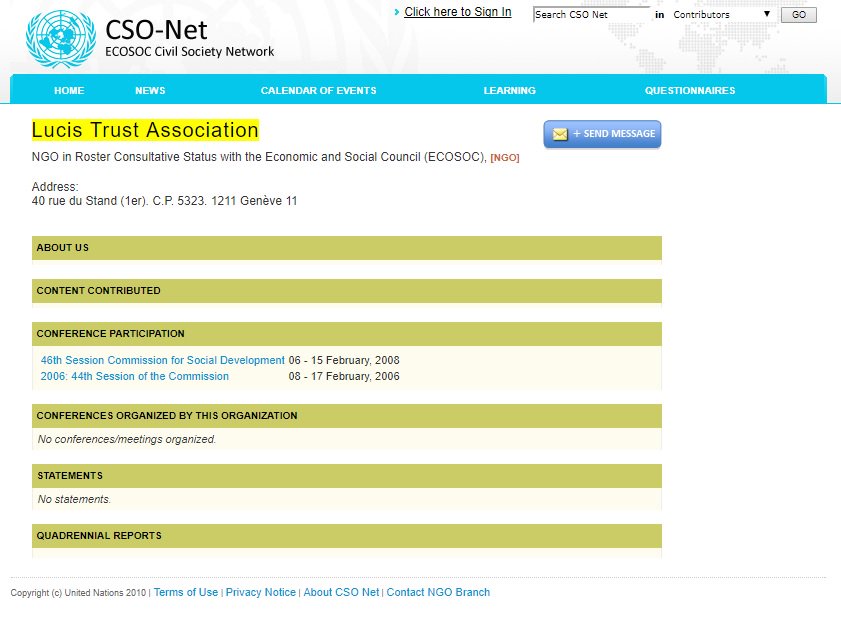Open the News menu item
The width and height of the screenshot is (841, 619).
150,91
